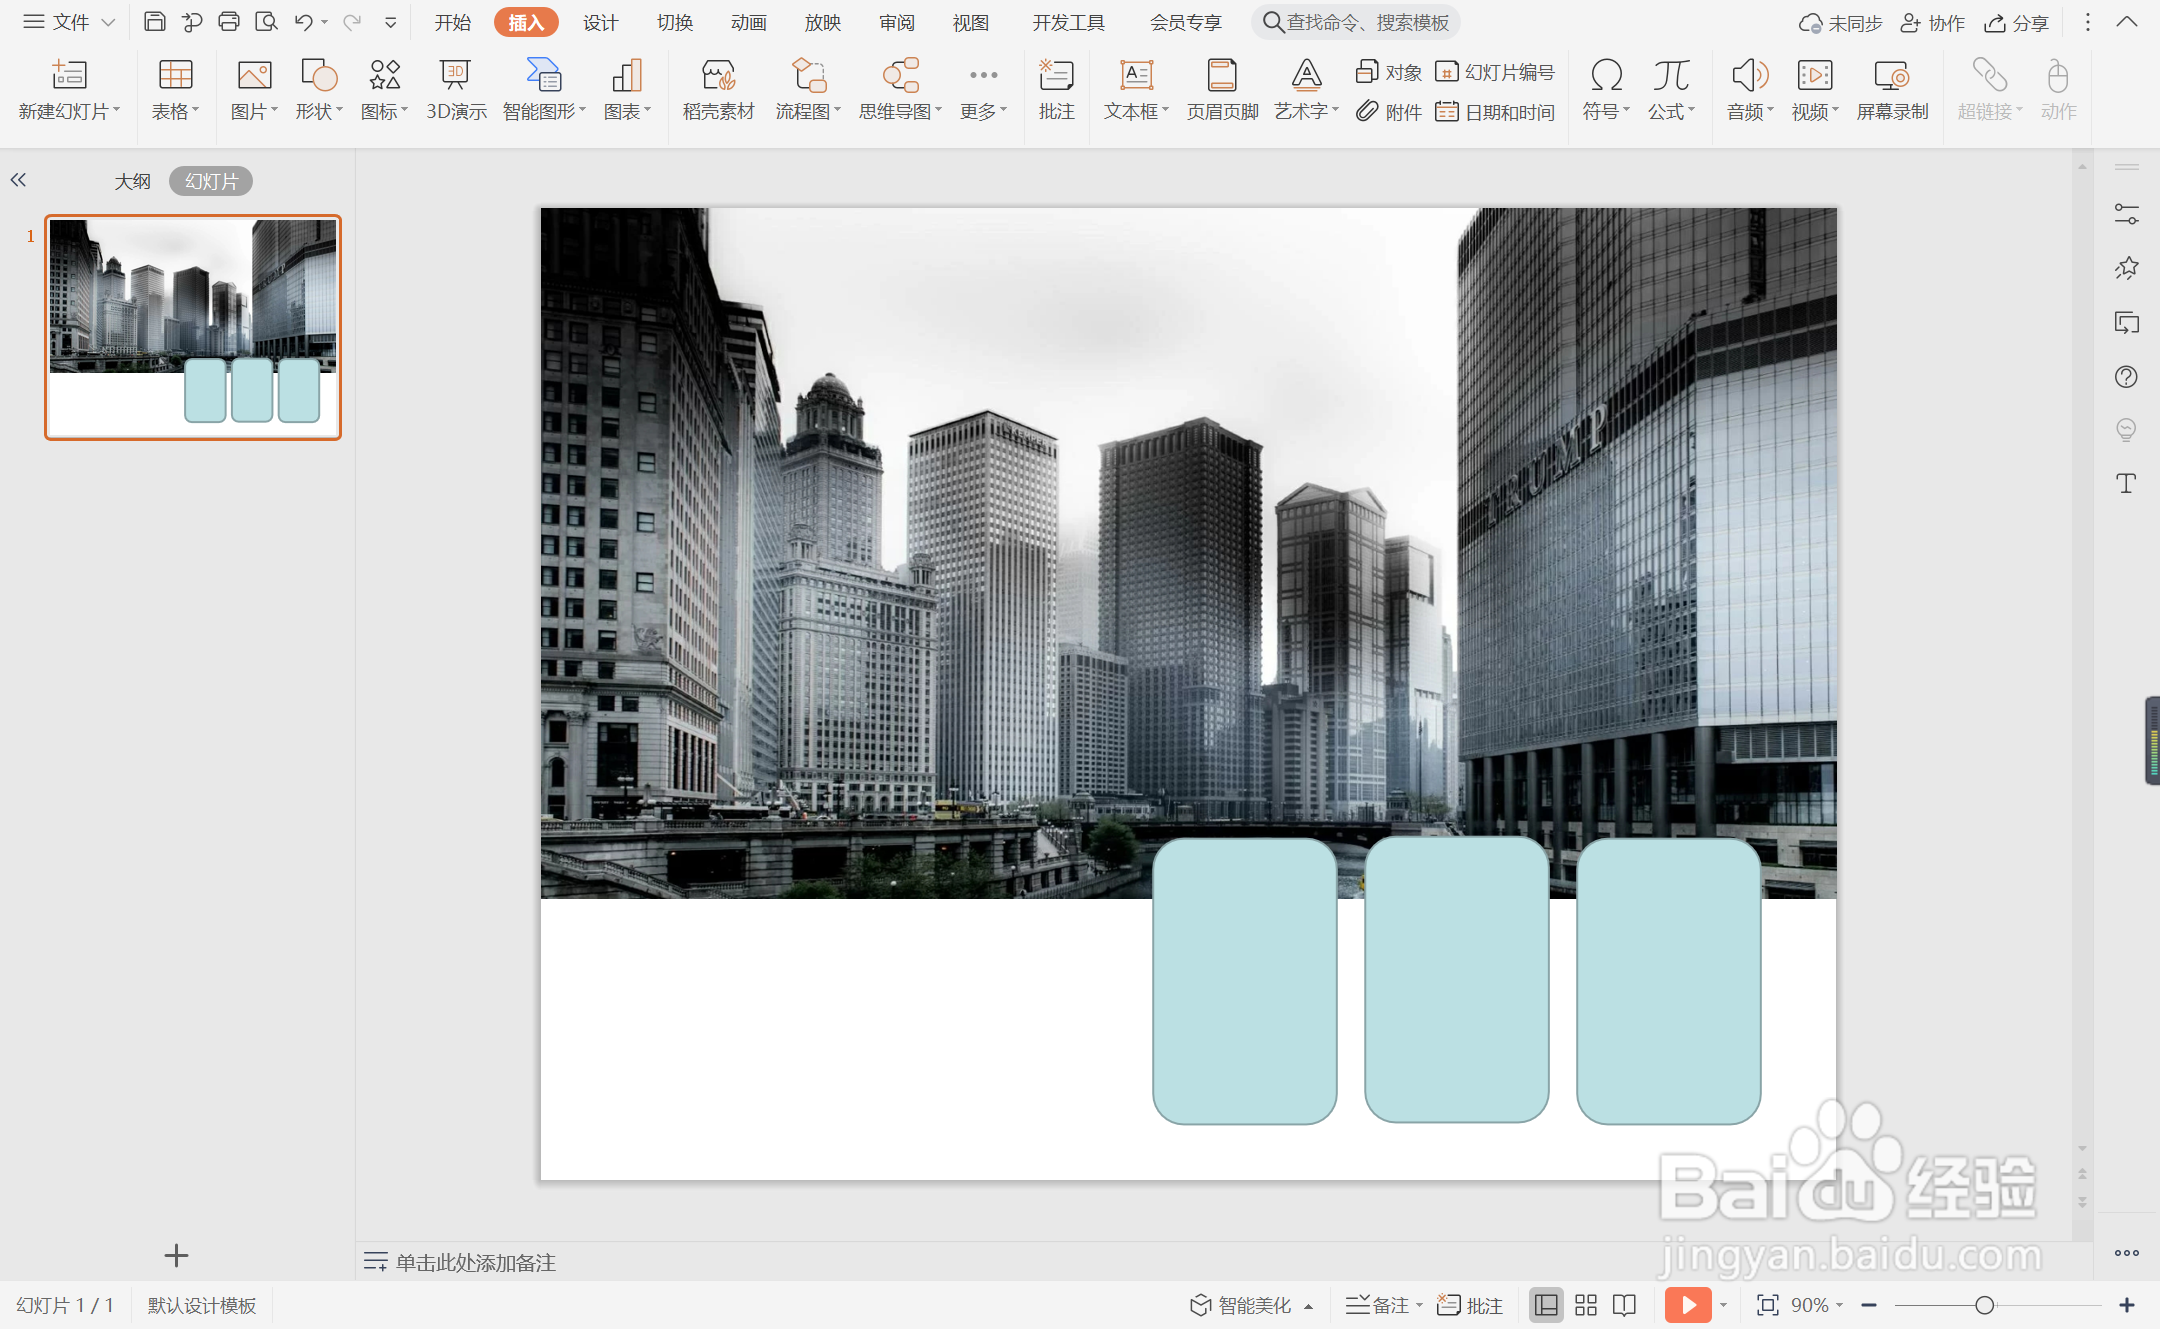
Task: Switch to 开始 ribbon tab
Action: [x=453, y=22]
